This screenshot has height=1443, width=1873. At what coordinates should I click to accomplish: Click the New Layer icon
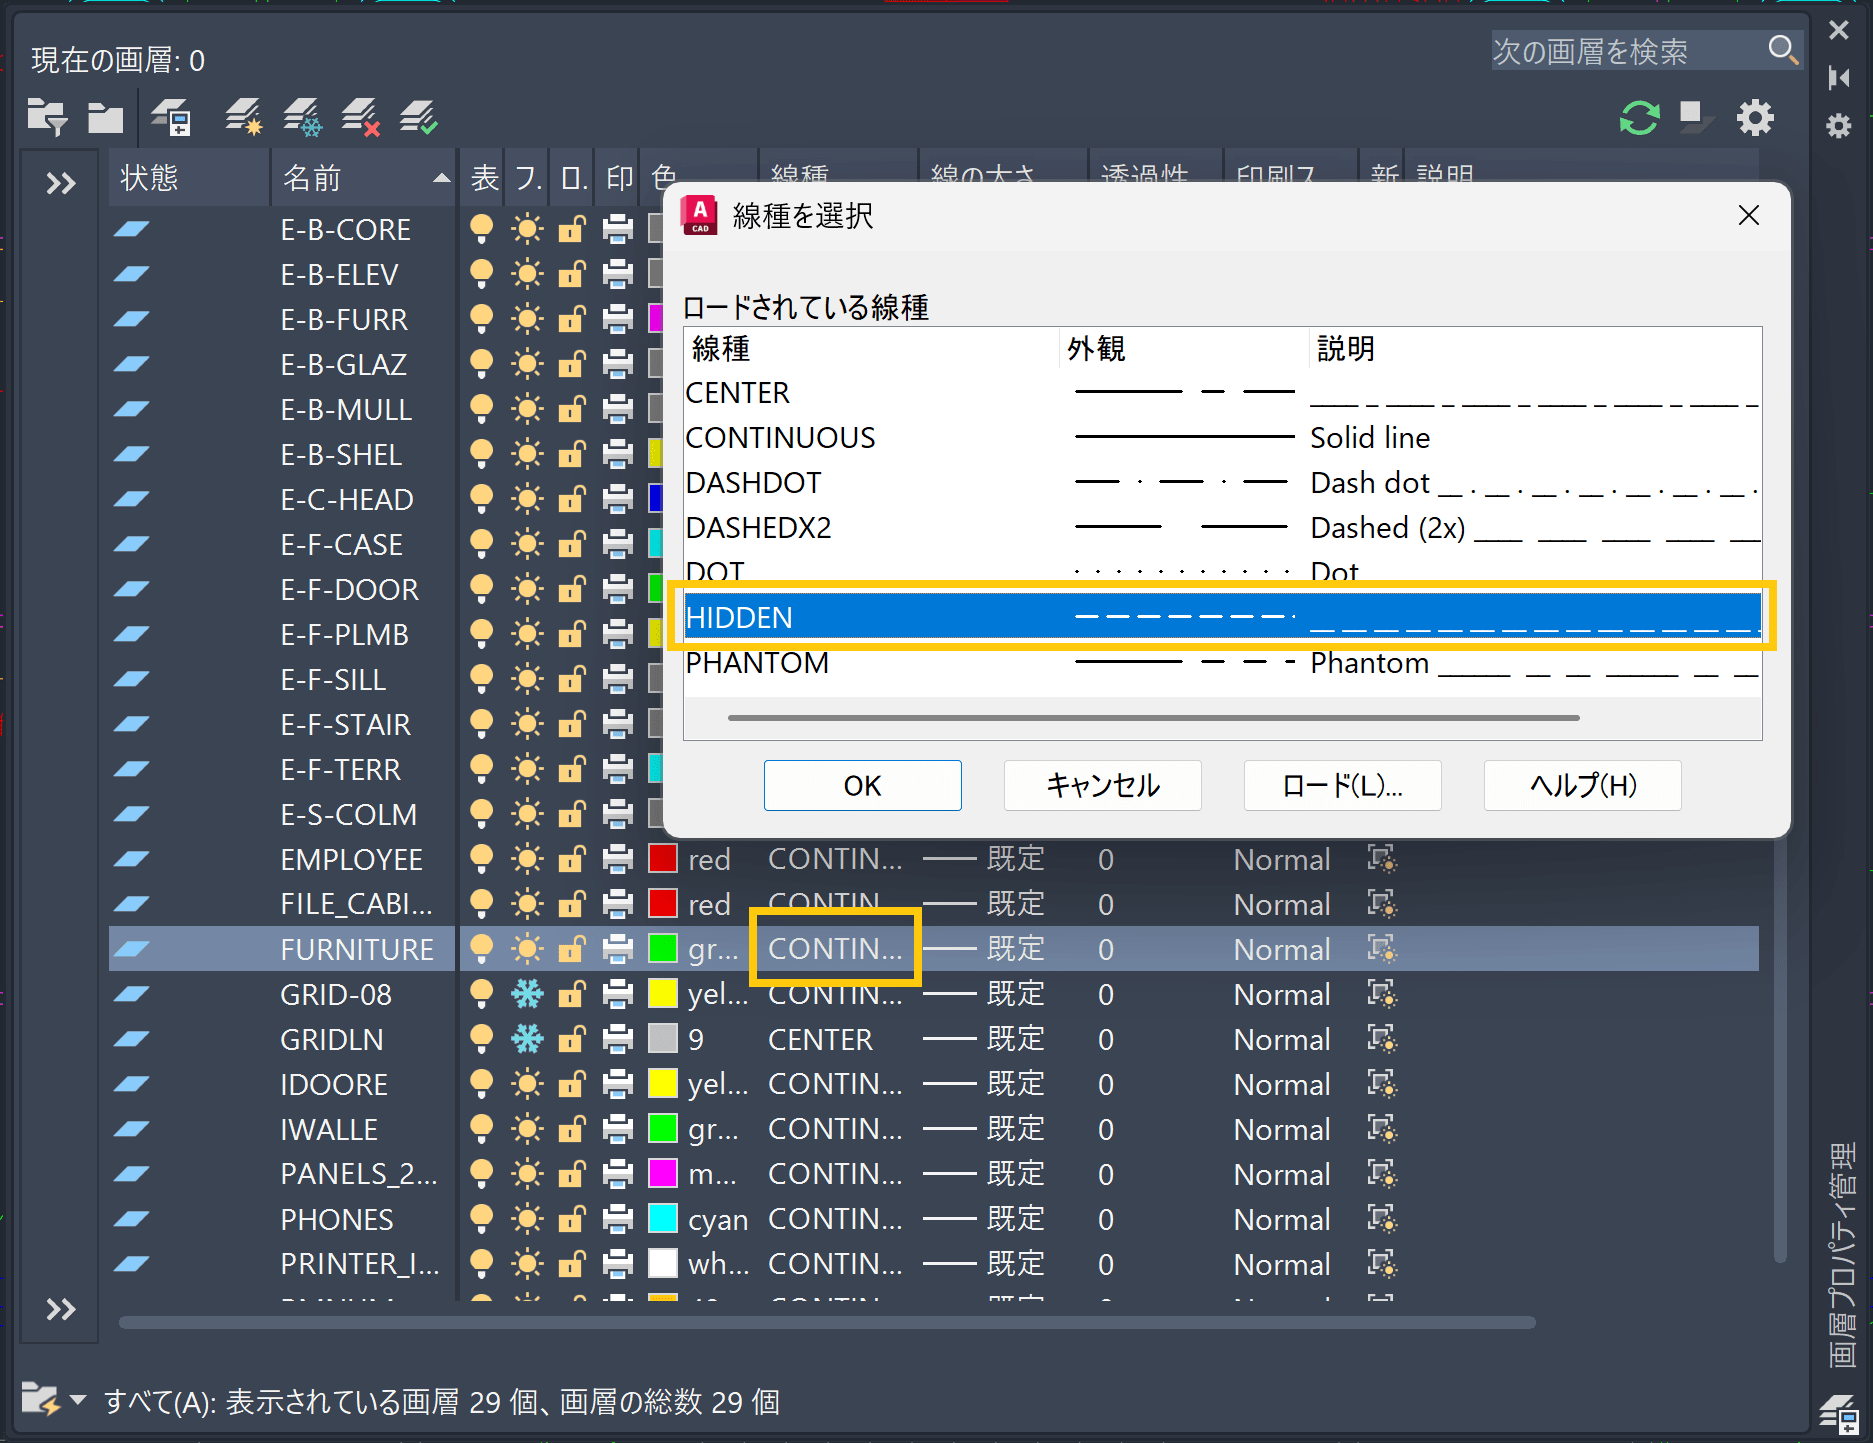[243, 117]
